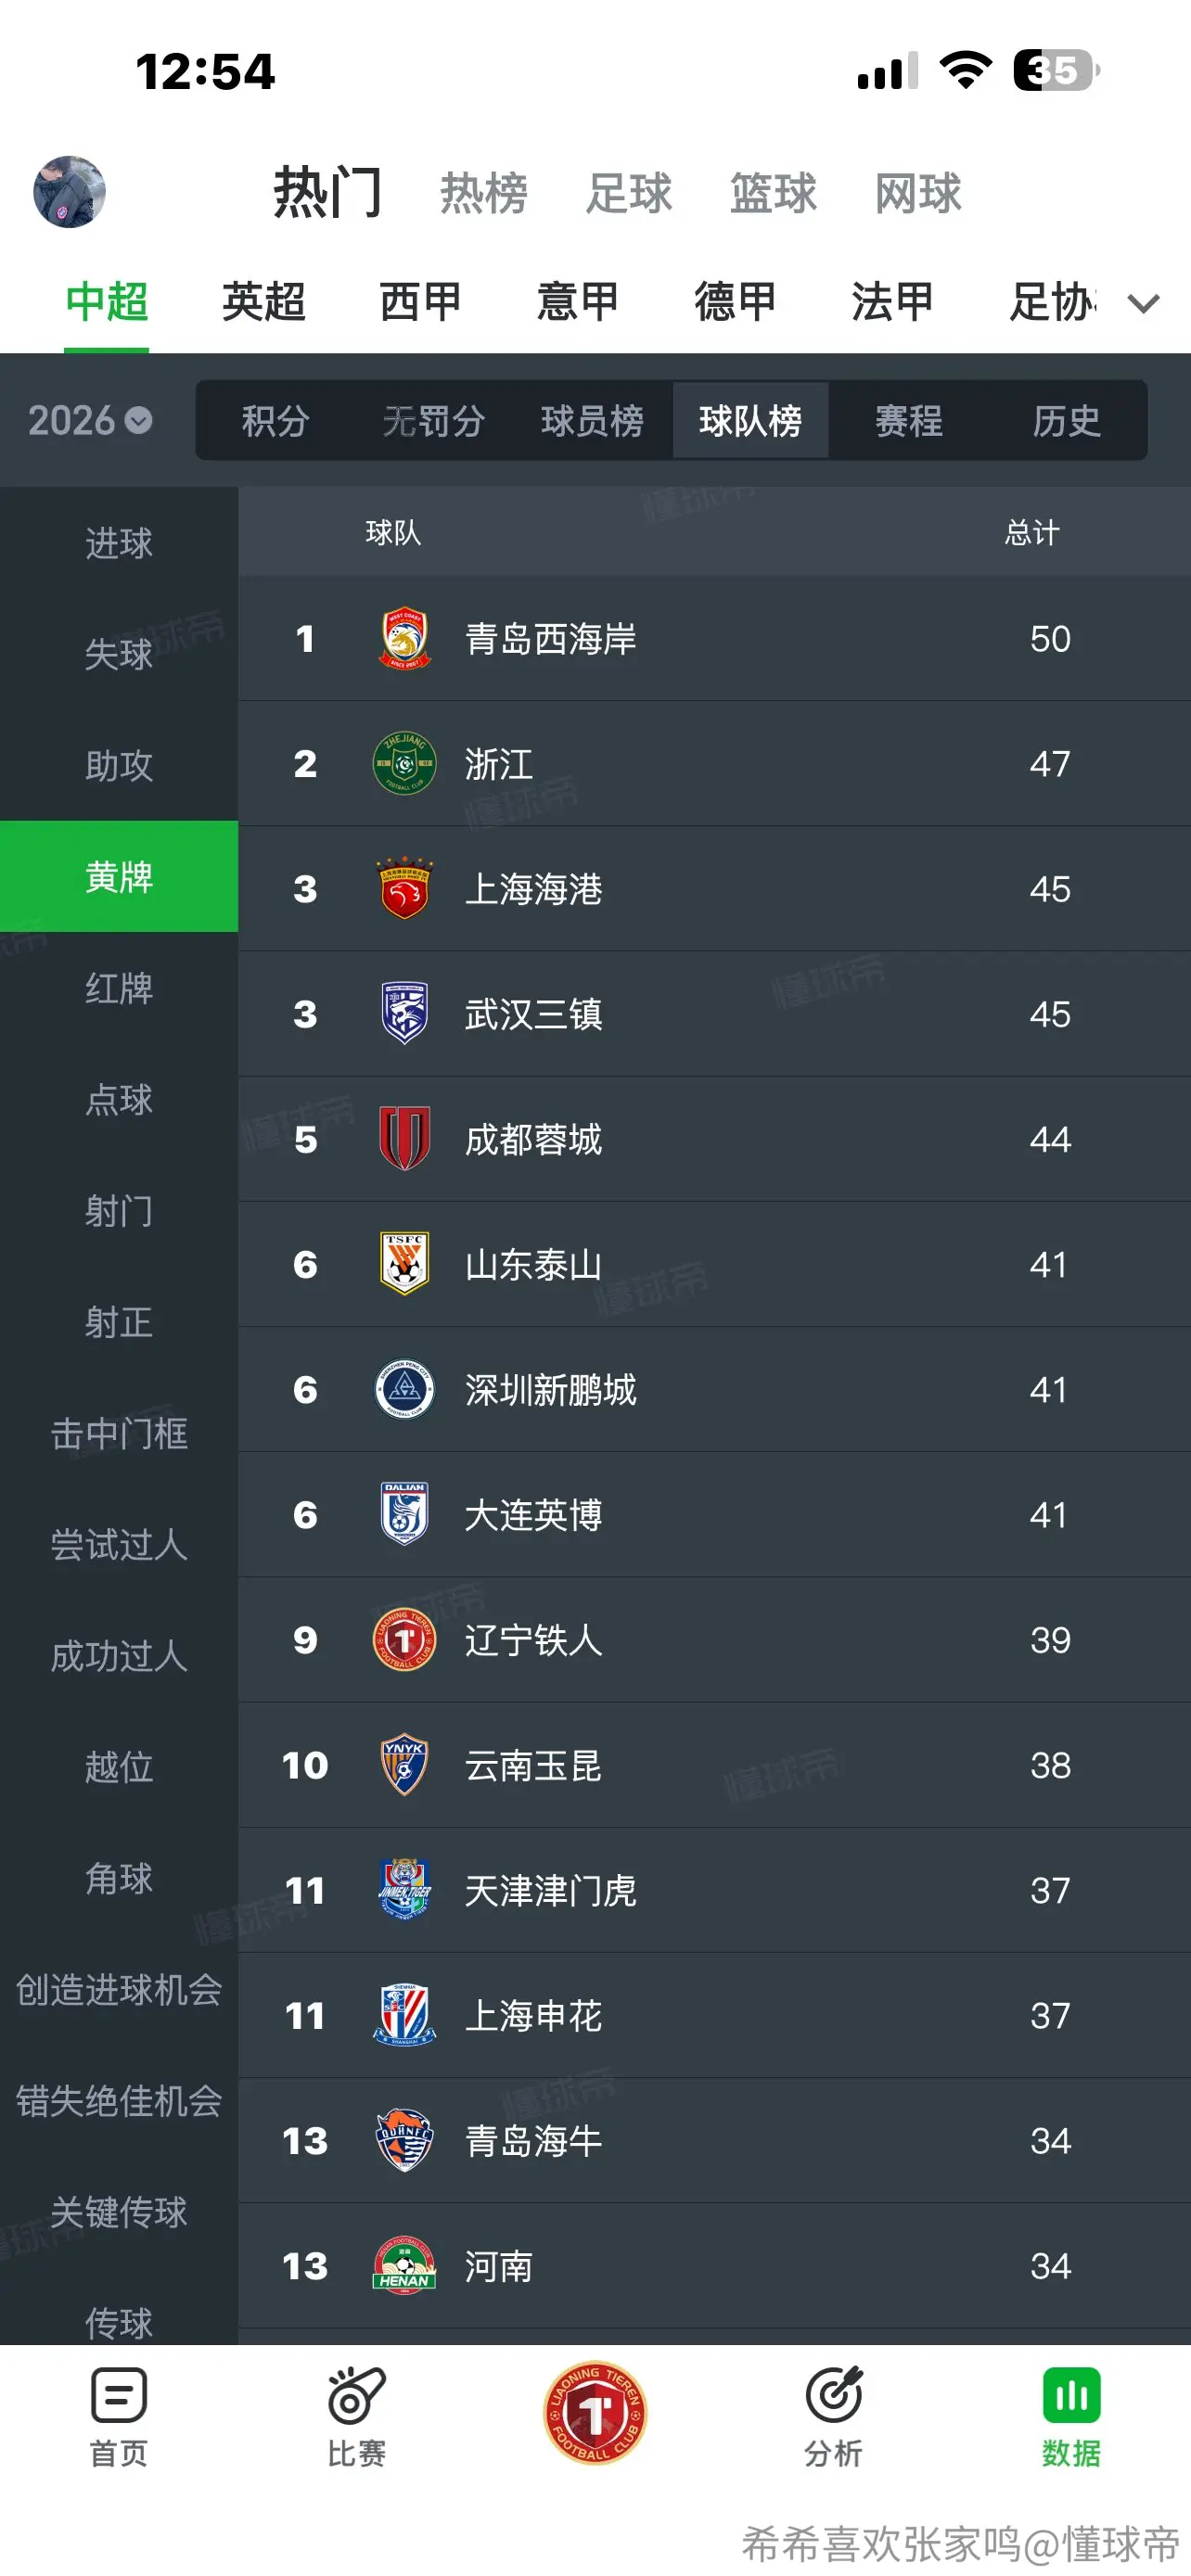Open the 分析 target icon
The height and width of the screenshot is (2576, 1191).
click(x=833, y=2395)
